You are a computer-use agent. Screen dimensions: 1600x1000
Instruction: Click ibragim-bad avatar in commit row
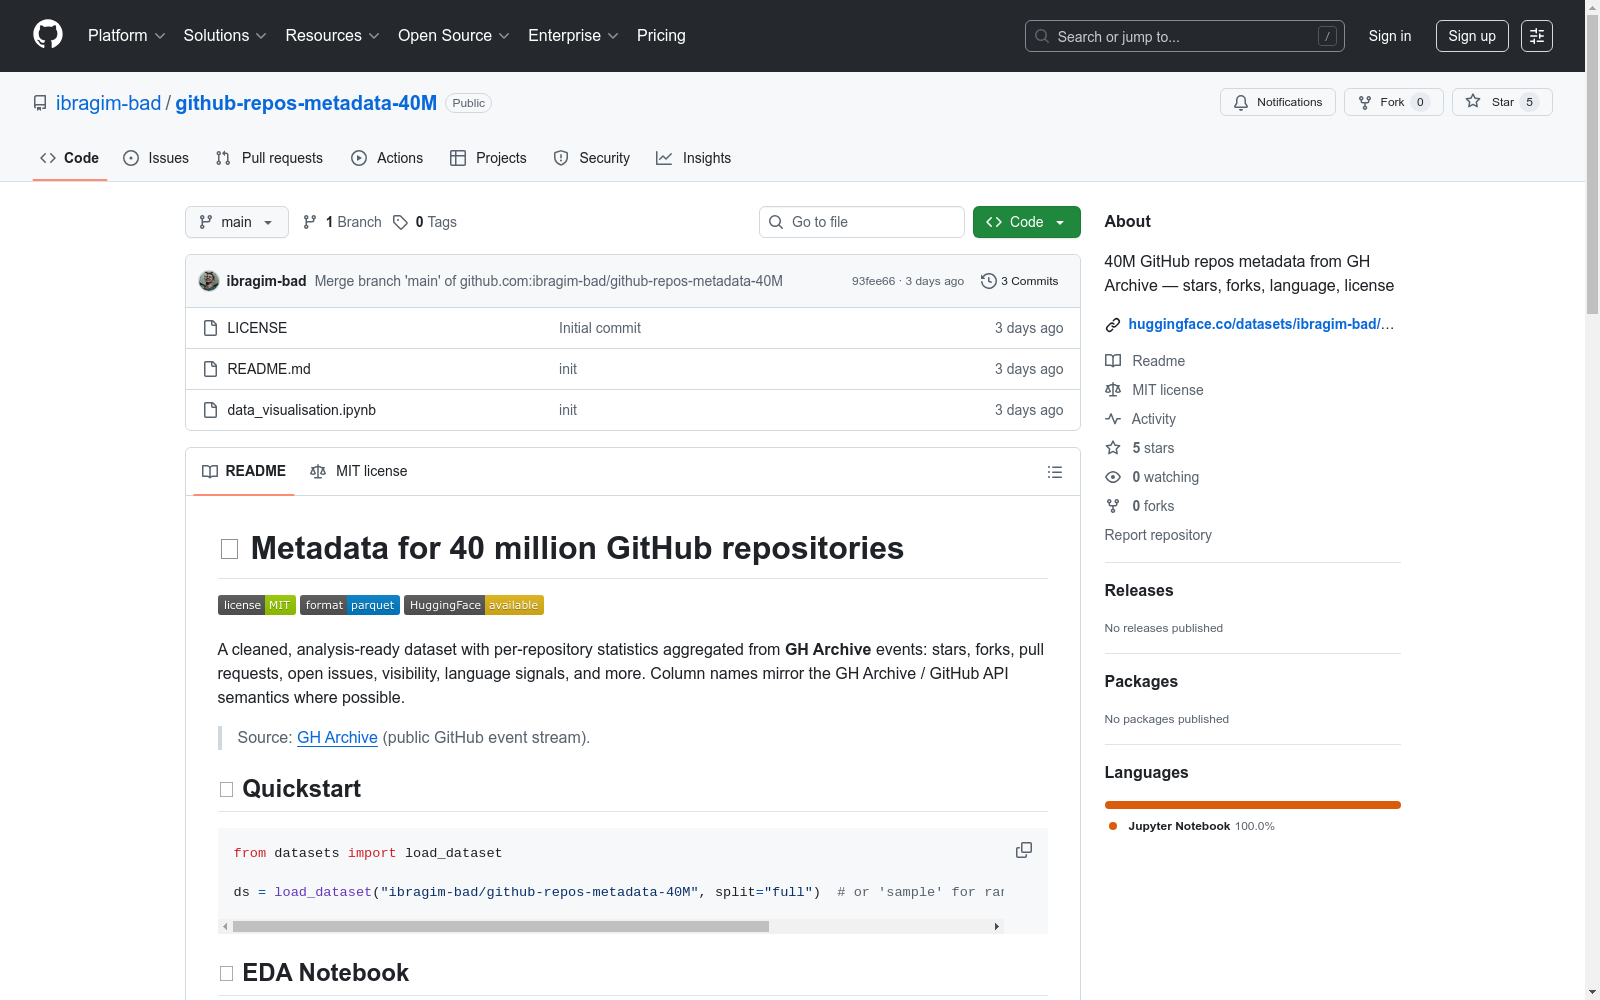pos(209,281)
